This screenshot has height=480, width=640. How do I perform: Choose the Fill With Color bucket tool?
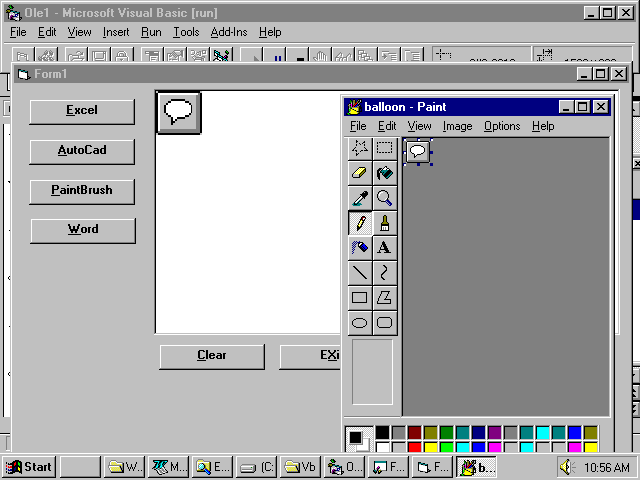coord(384,172)
